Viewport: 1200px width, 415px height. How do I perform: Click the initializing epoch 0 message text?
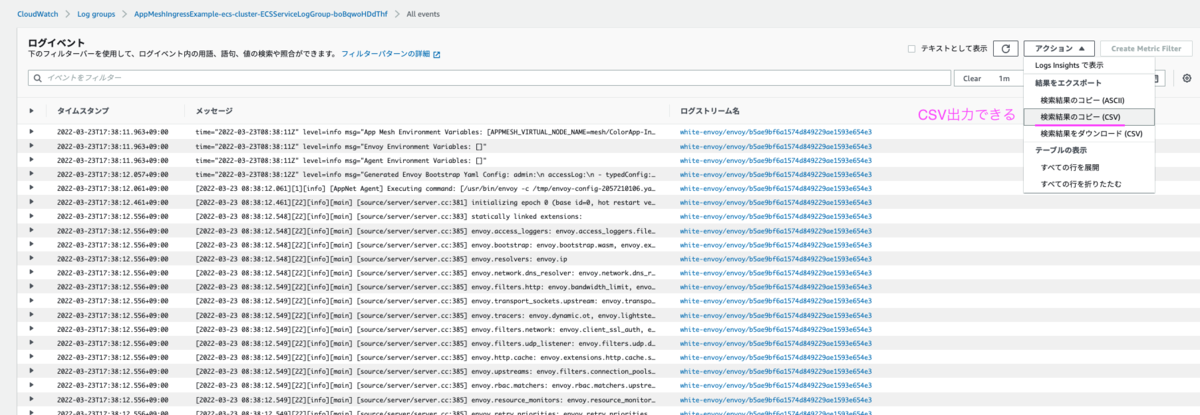[x=426, y=201]
